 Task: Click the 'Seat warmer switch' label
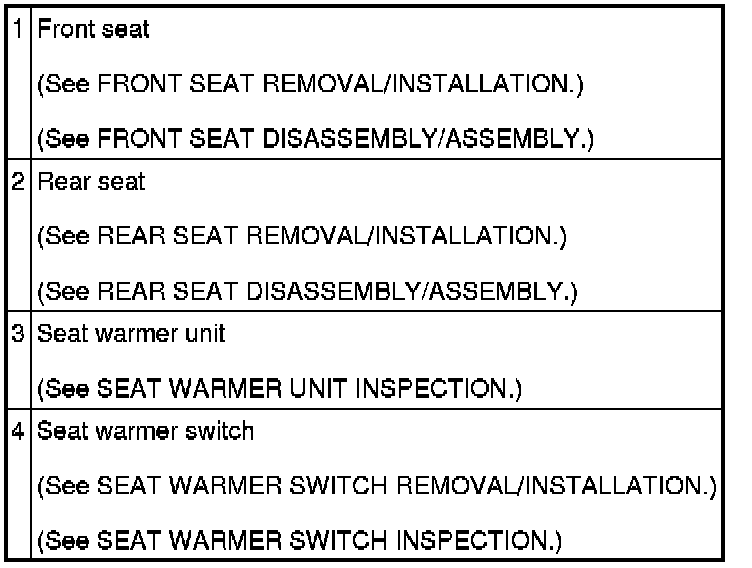(x=145, y=432)
